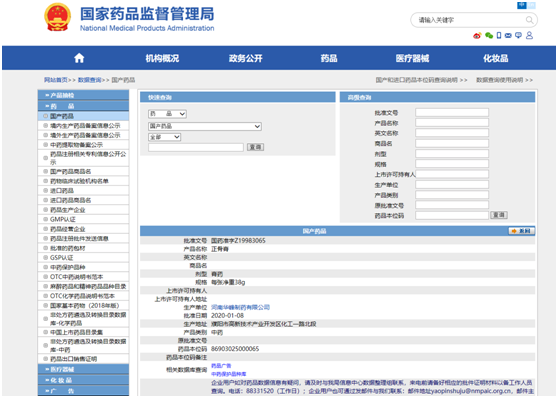The width and height of the screenshot is (558, 398).
Task: Open 化妆品 navigation menu
Action: pyautogui.click(x=496, y=58)
